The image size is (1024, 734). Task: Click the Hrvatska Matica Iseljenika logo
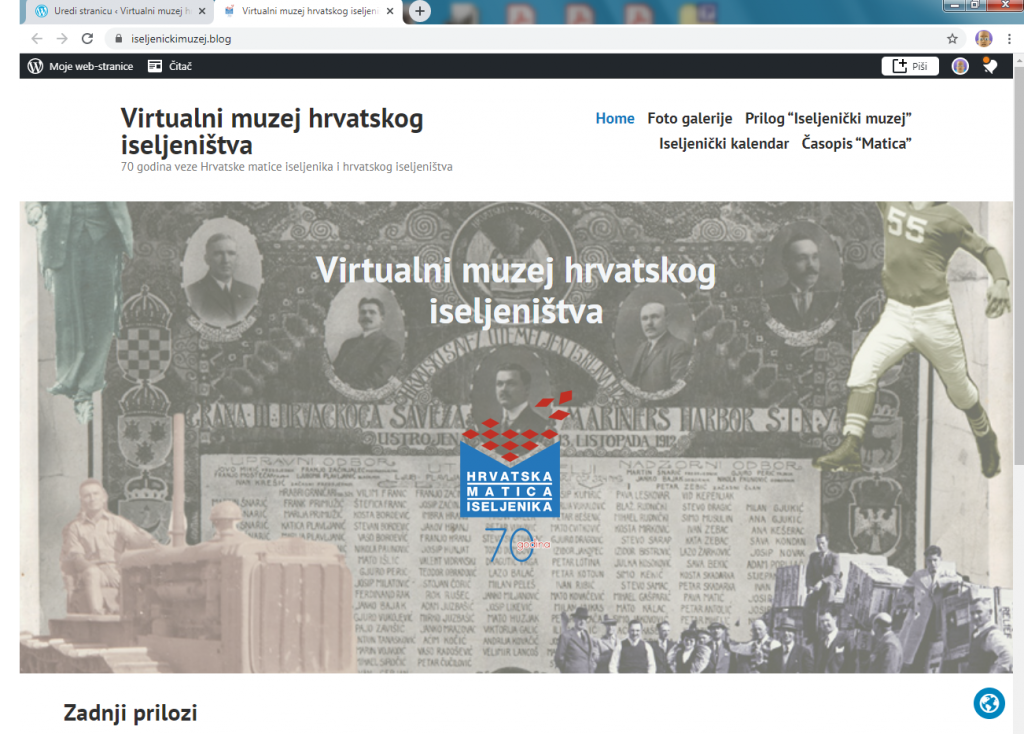coord(510,468)
